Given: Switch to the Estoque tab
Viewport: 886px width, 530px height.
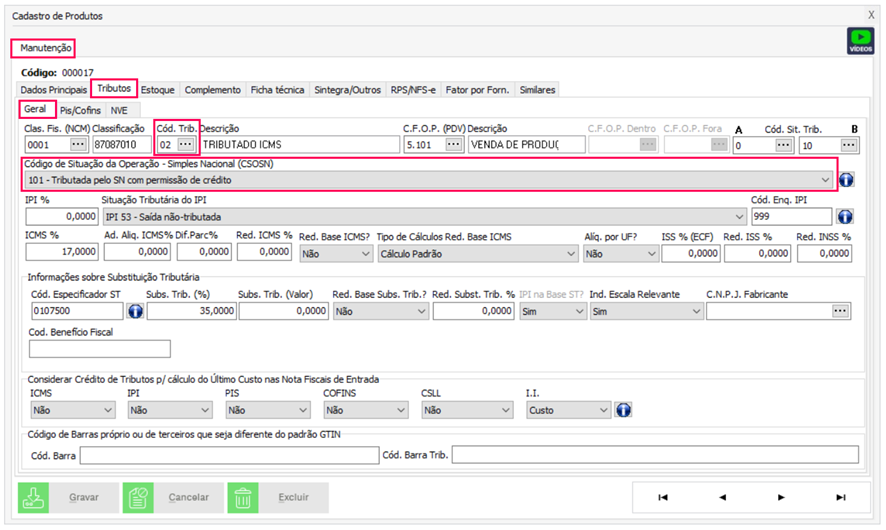Looking at the screenshot, I should tap(158, 90).
